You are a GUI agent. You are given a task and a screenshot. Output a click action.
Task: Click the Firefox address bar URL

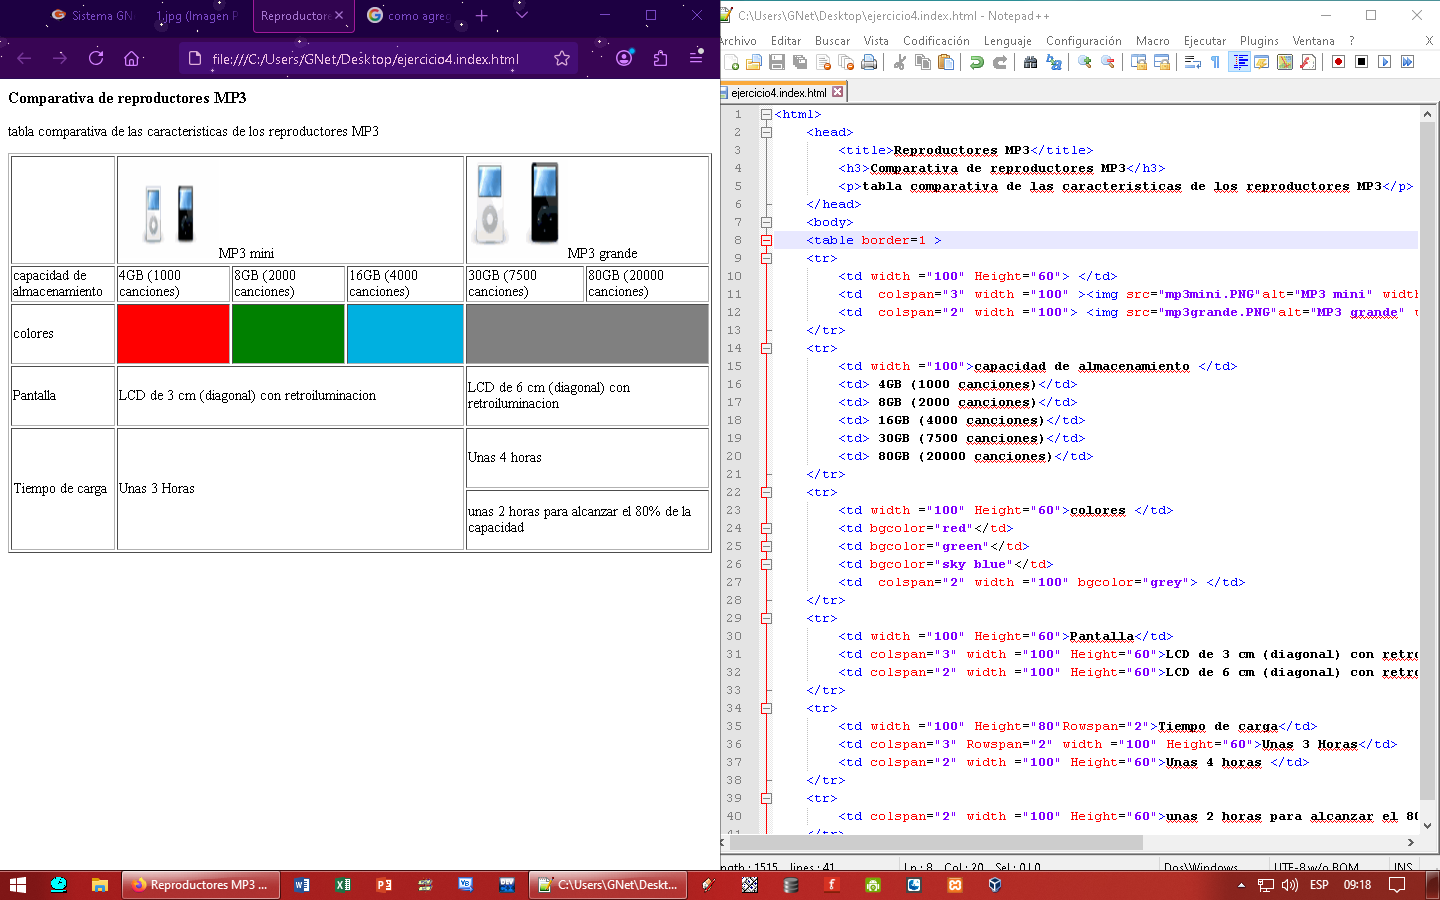coord(365,59)
